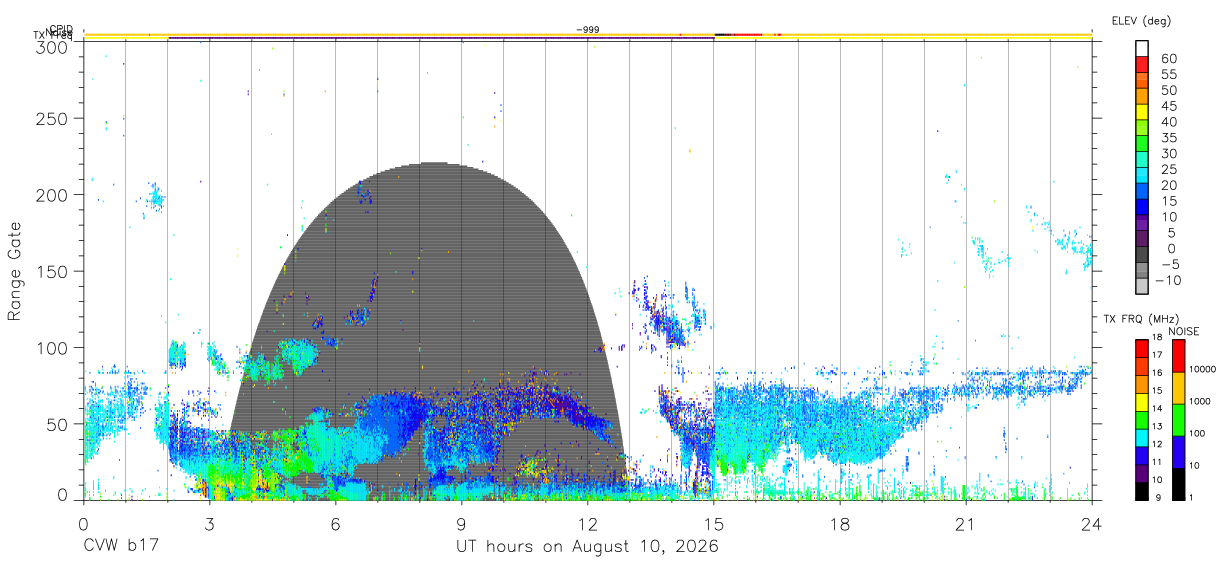Viewport: 1228px width, 567px height.
Task: Click the UT hours on August 10, 2026 title
Action: pyautogui.click(x=588, y=547)
